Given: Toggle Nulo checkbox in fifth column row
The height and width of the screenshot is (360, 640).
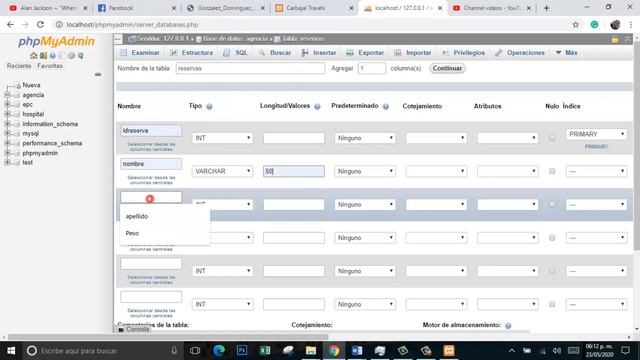Looking at the screenshot, I should (x=552, y=271).
